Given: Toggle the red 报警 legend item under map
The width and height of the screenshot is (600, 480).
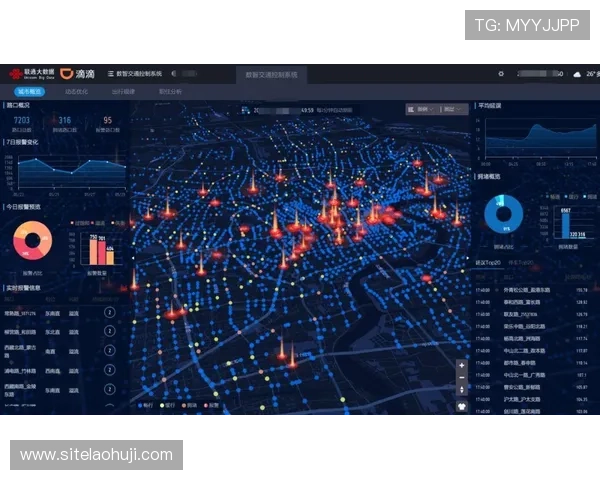Looking at the screenshot, I should pyautogui.click(x=210, y=406).
